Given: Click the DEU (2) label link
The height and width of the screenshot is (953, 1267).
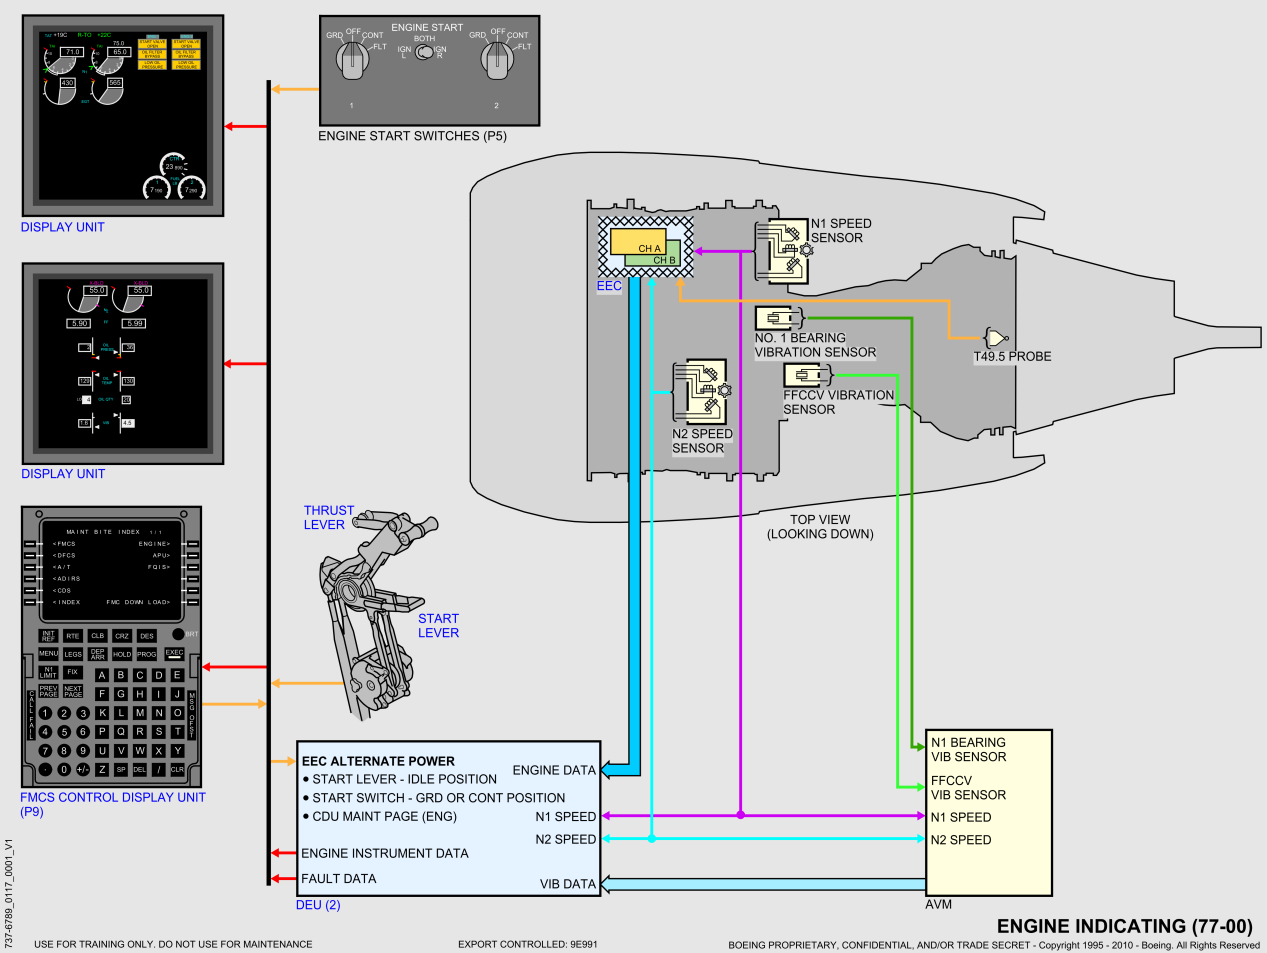Looking at the screenshot, I should [318, 905].
